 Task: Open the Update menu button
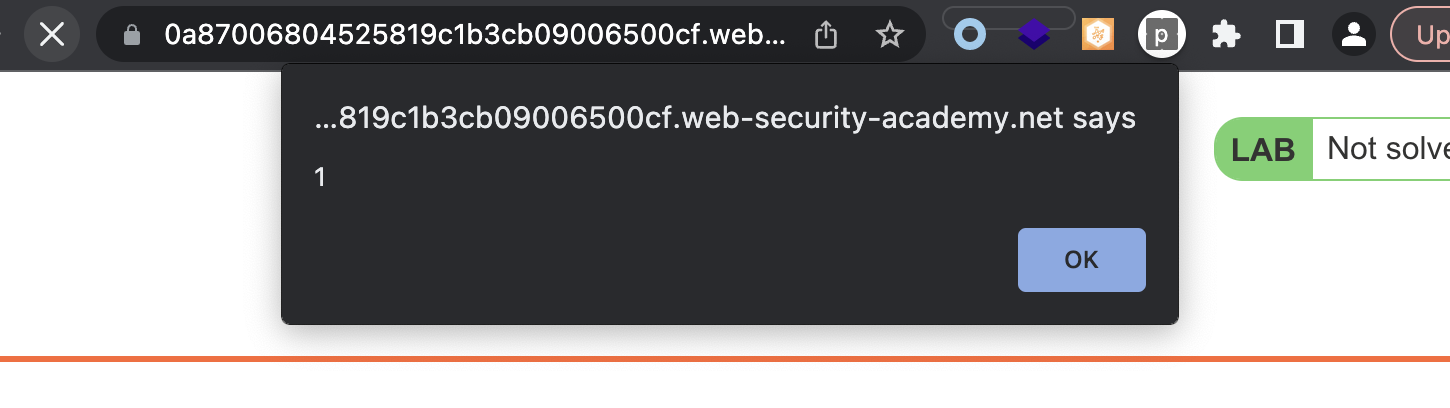coord(1425,36)
